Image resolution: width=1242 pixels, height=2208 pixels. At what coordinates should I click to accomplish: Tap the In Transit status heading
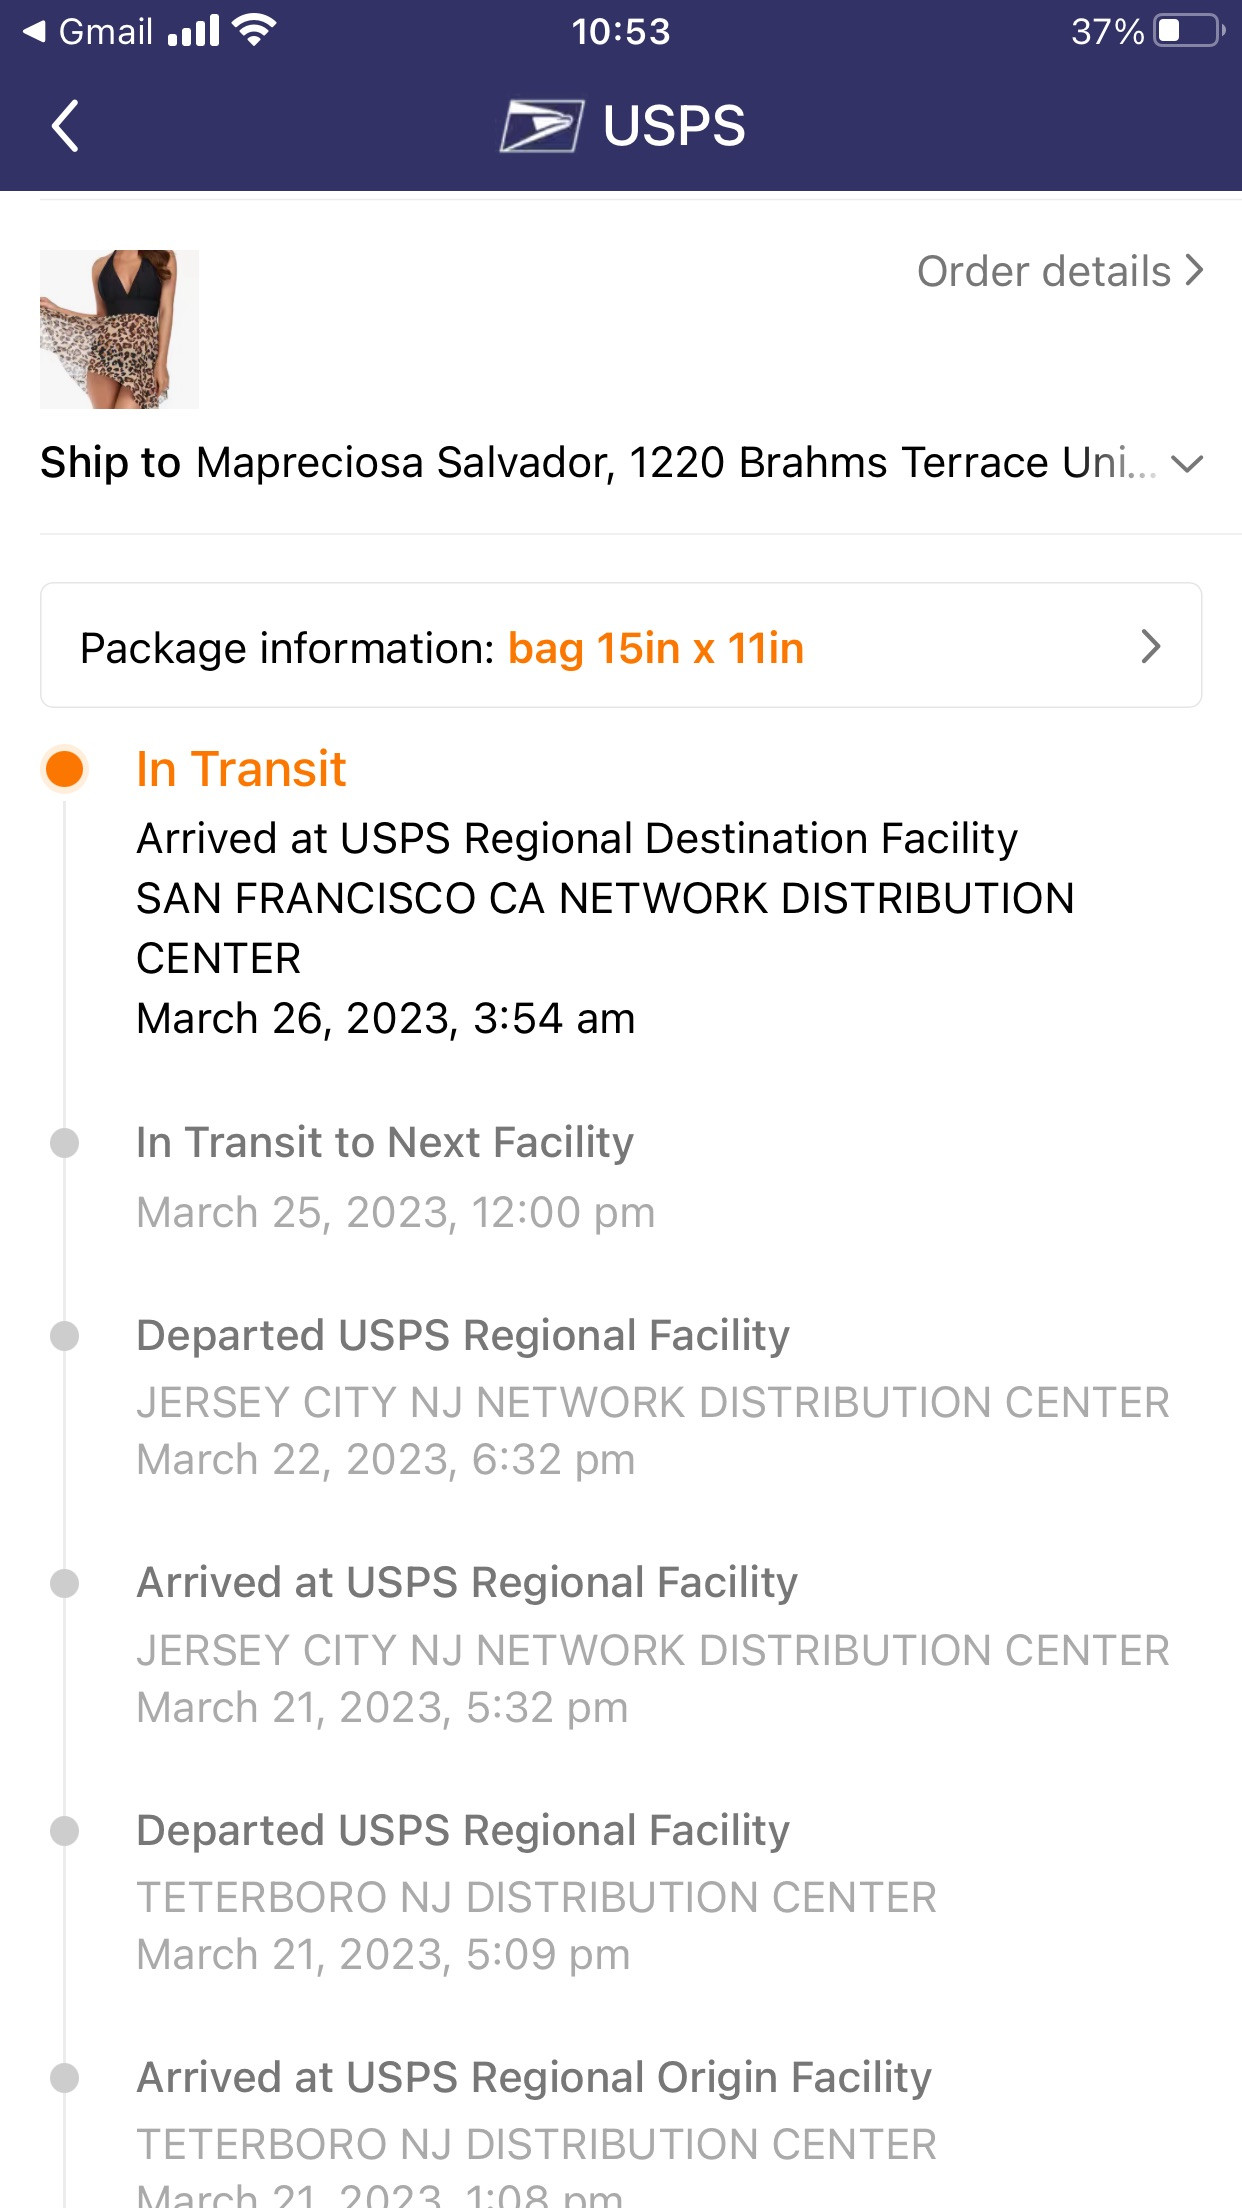coord(241,769)
